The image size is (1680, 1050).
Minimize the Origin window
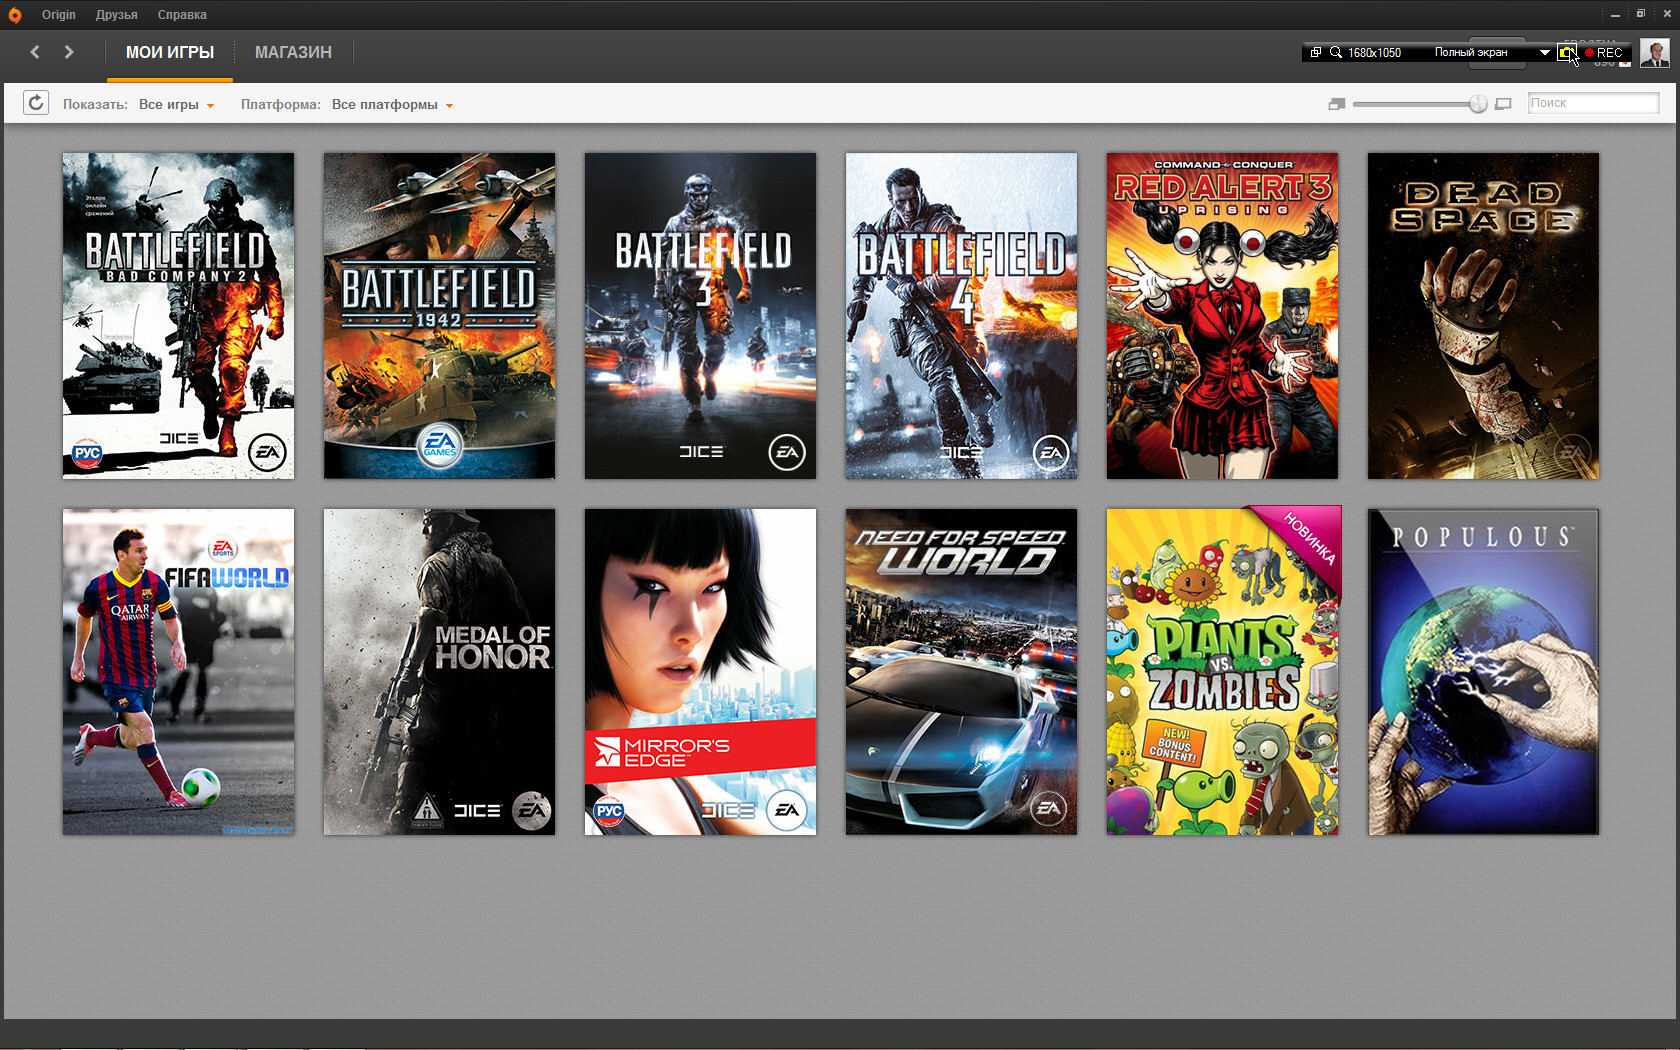pos(1615,14)
